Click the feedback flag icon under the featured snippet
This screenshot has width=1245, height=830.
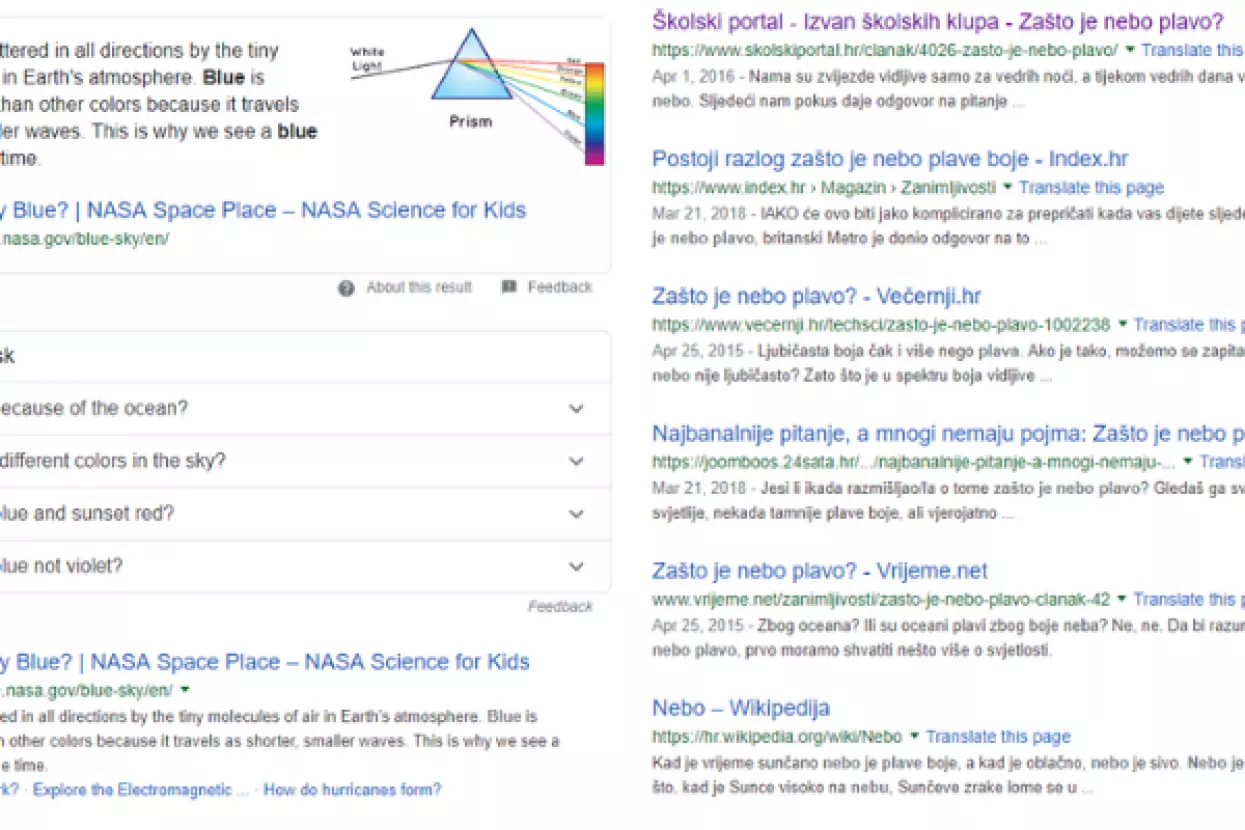coord(509,287)
